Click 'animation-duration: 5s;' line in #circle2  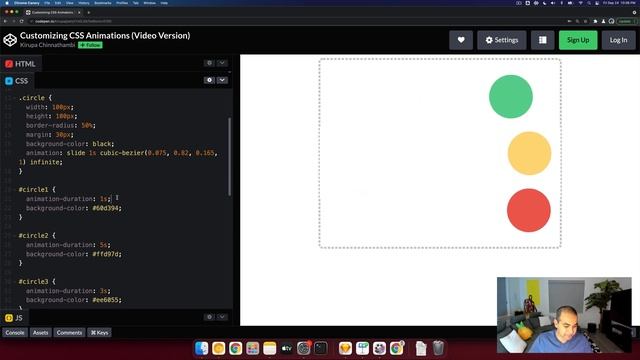[x=68, y=245]
